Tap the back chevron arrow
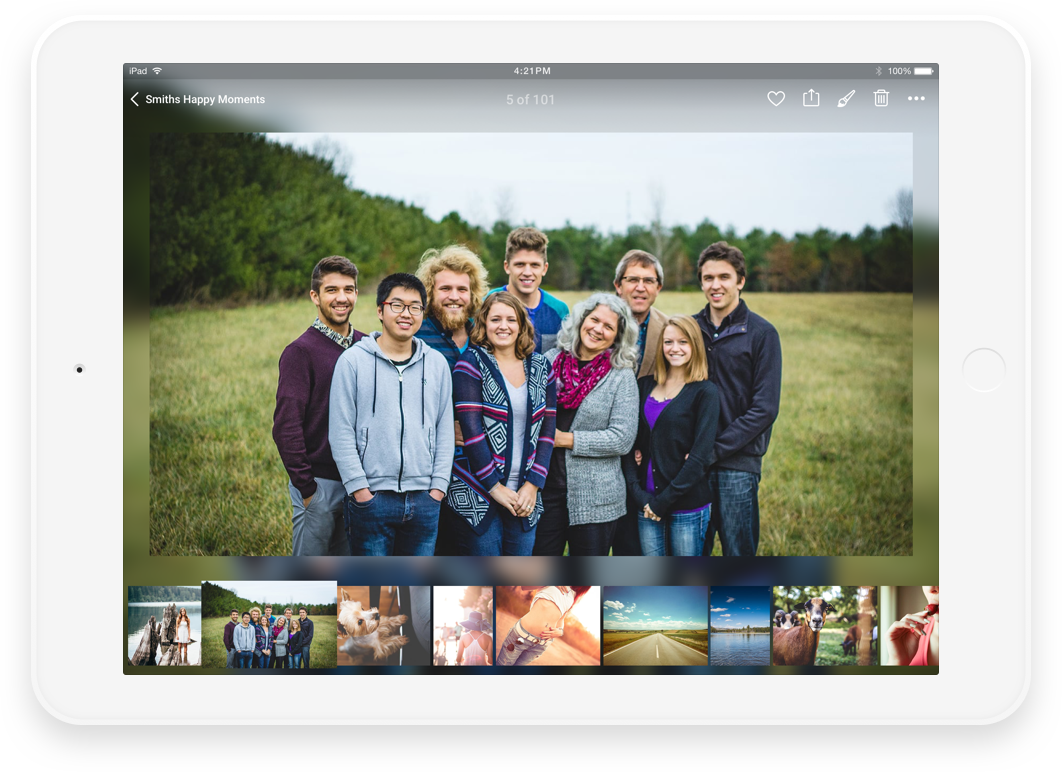The image size is (1062, 772). point(135,99)
